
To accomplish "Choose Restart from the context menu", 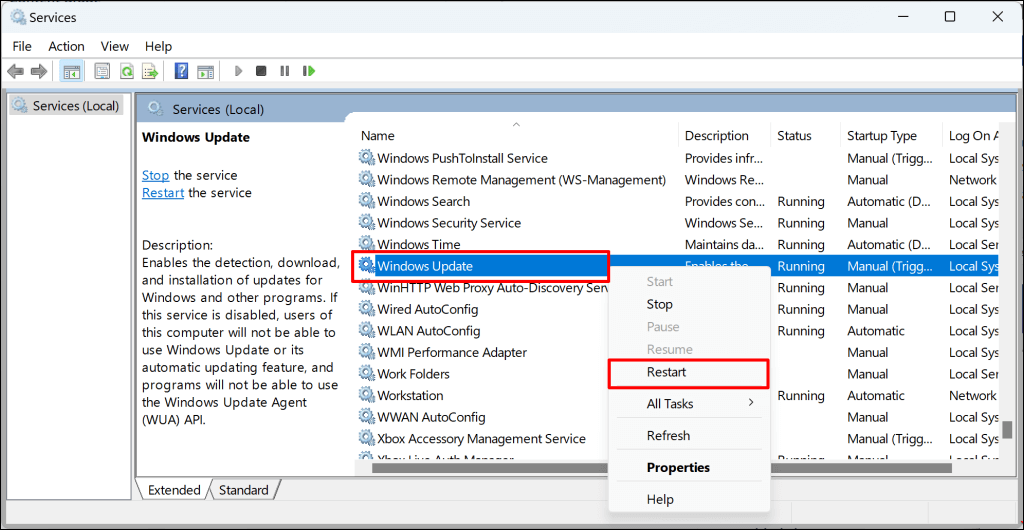I will coord(689,372).
